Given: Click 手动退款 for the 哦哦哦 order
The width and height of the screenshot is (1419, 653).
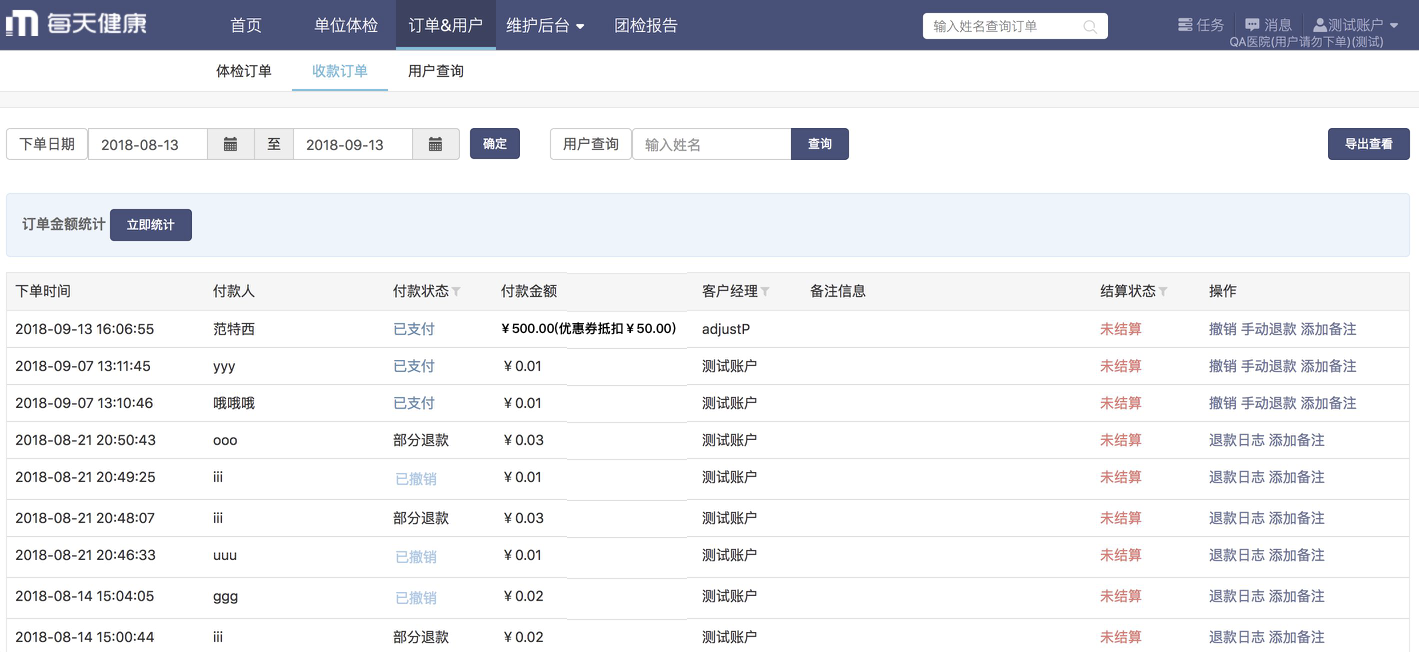Looking at the screenshot, I should click(x=1269, y=403).
